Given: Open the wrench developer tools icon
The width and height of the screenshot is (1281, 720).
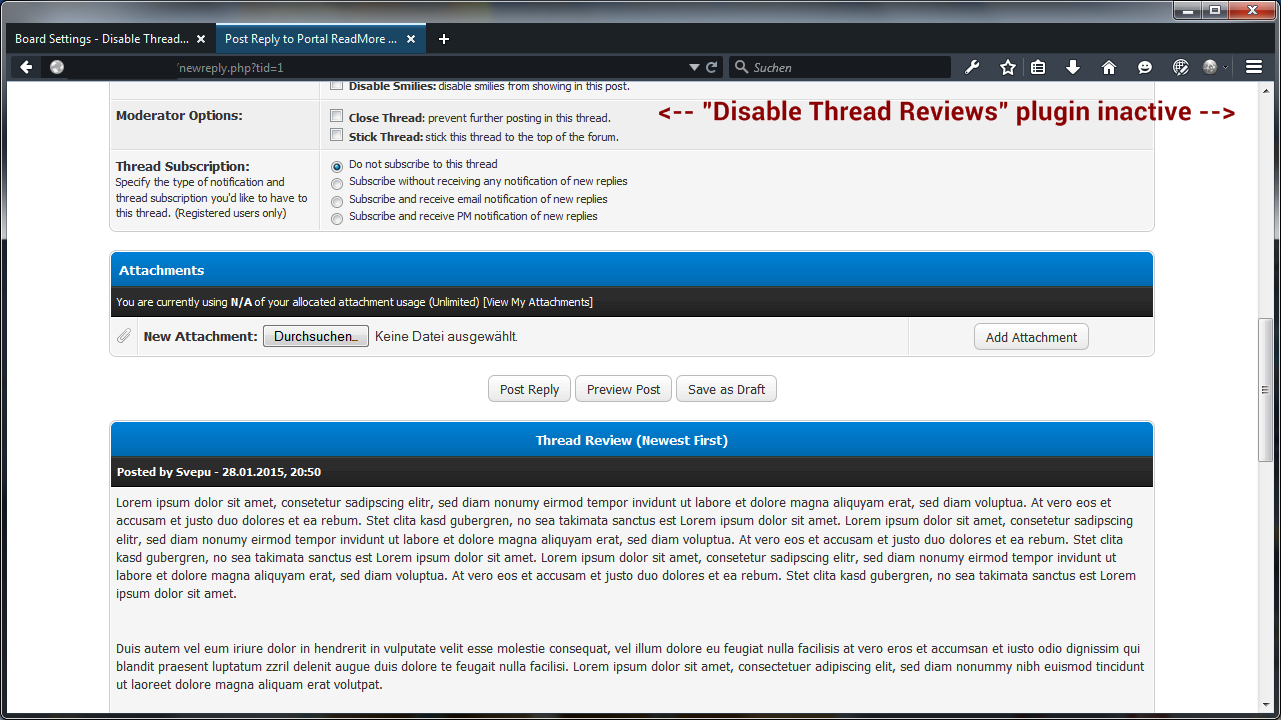Looking at the screenshot, I should pos(972,67).
